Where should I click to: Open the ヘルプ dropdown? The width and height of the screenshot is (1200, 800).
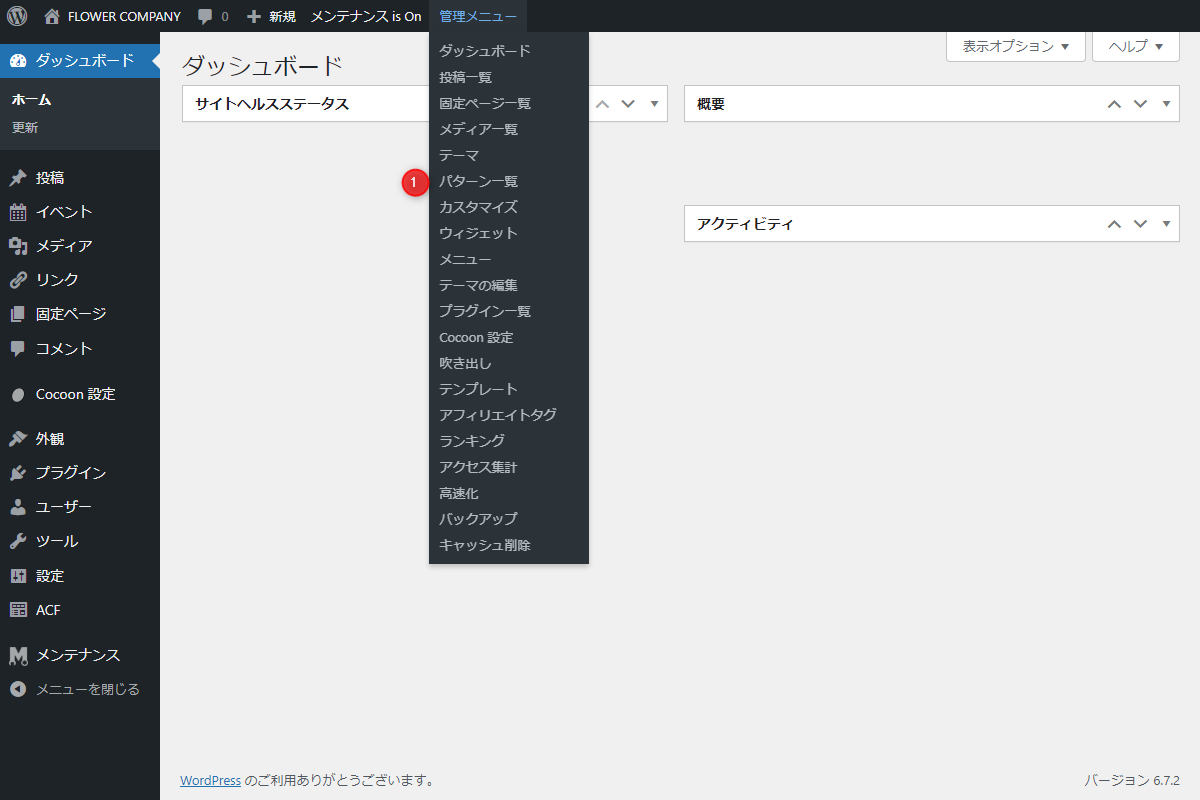[x=1136, y=46]
